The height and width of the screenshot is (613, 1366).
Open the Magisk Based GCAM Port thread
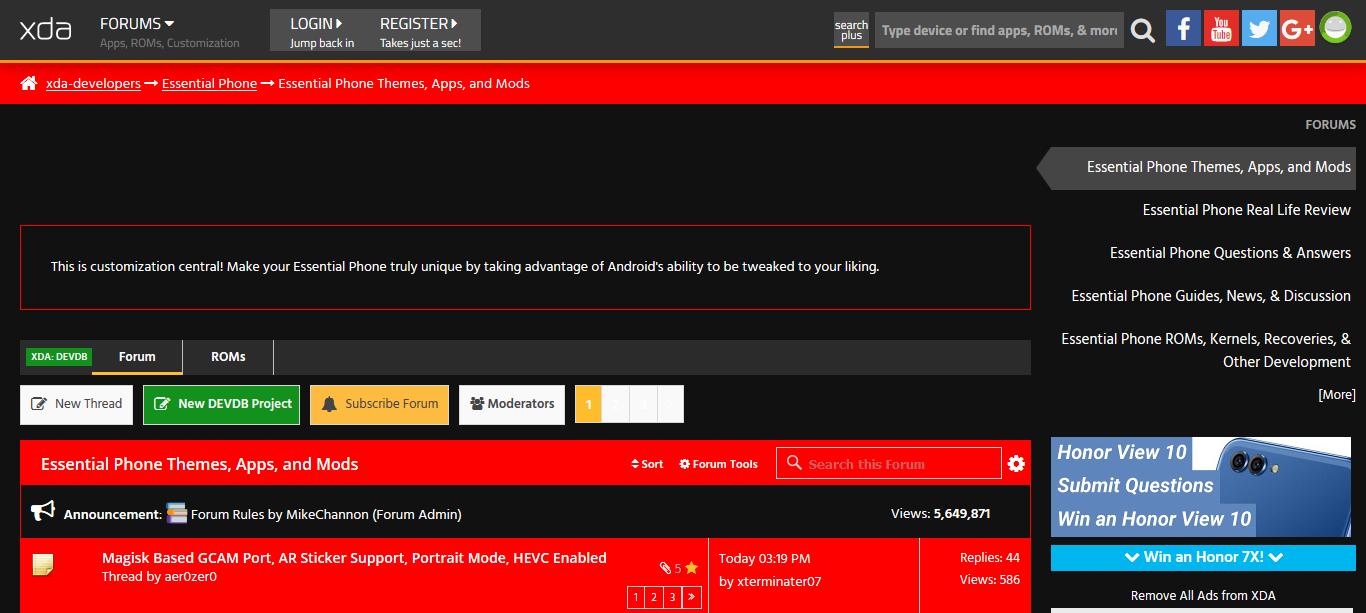coord(354,558)
